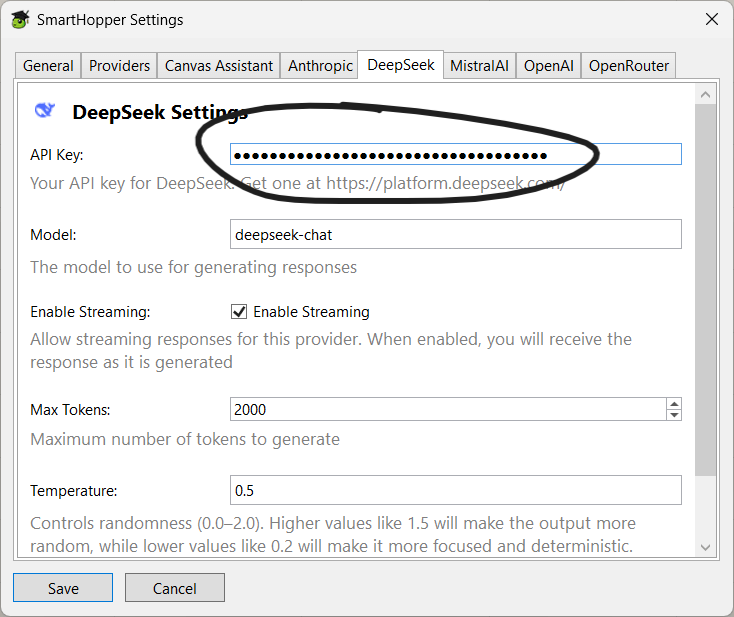Click the scrollbar up arrow
Screen dimensions: 734x617
pos(705,95)
